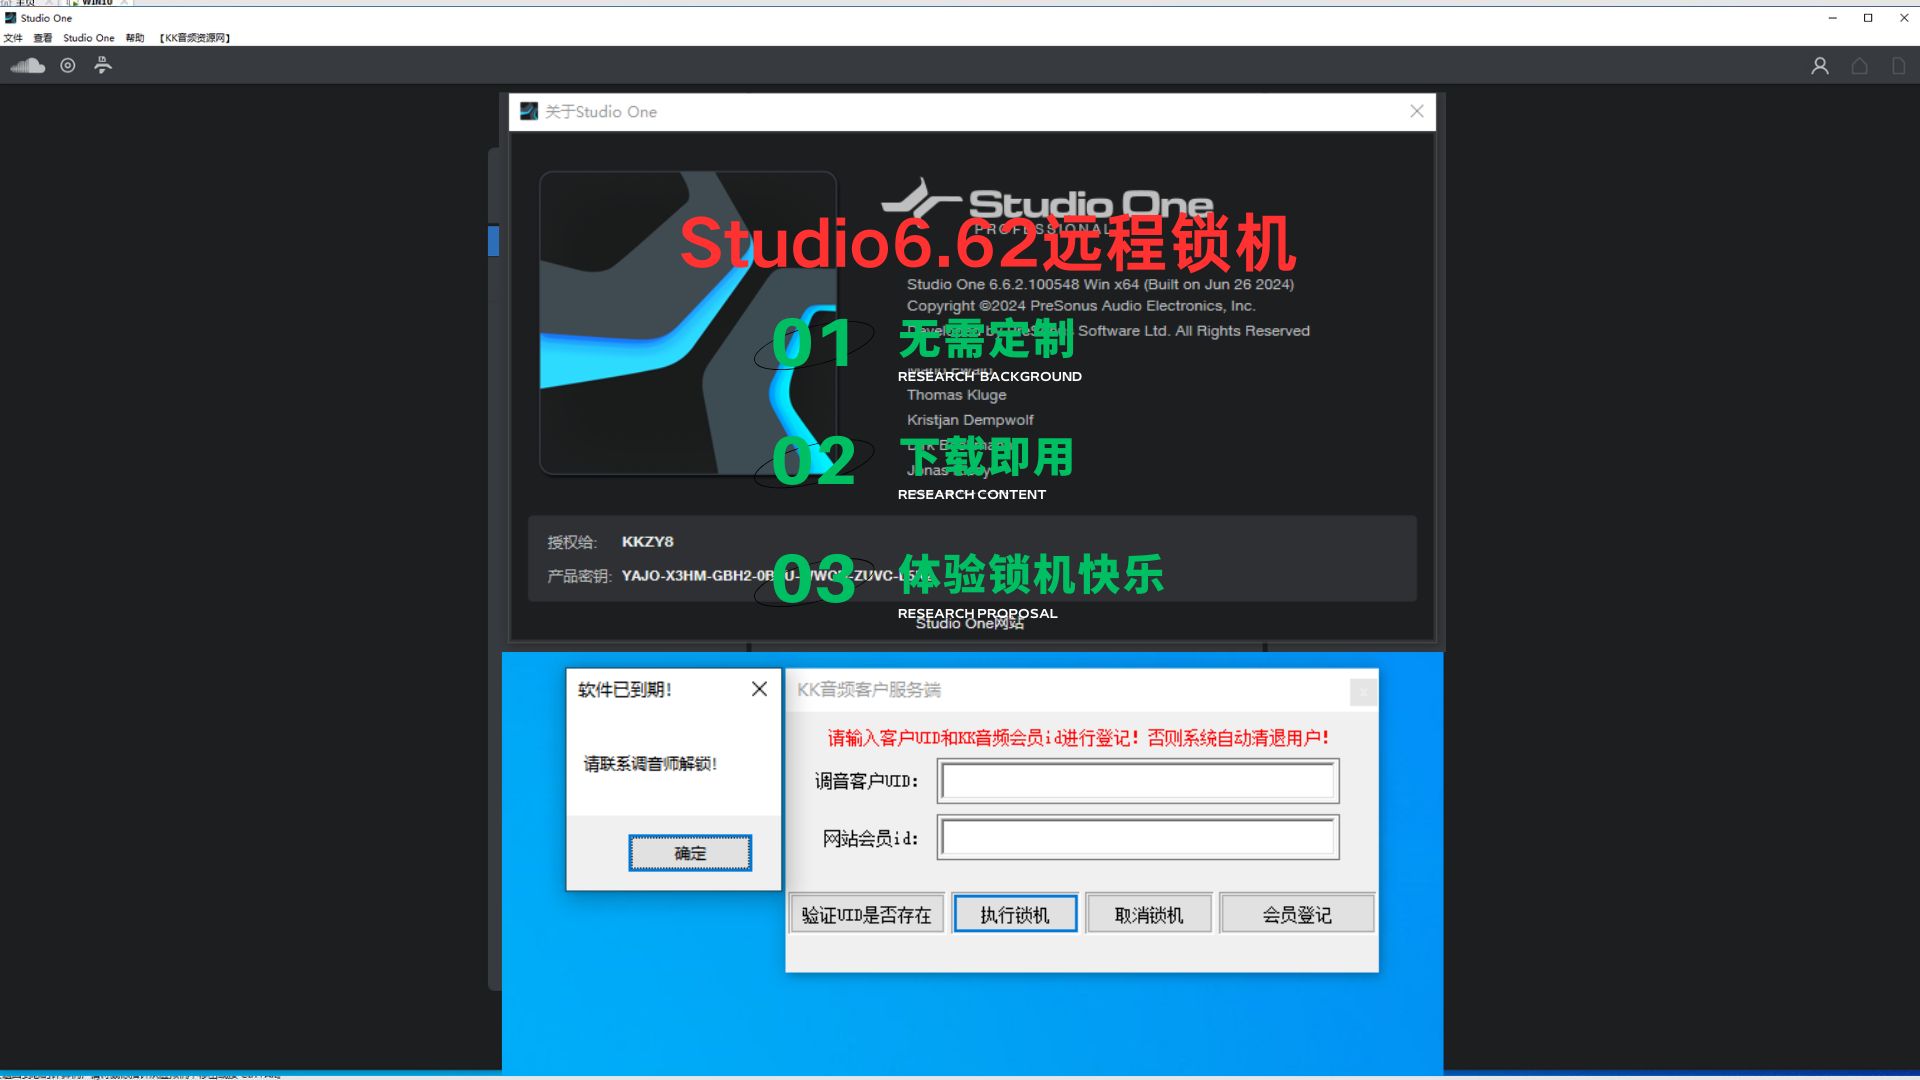1920x1080 pixels.
Task: Click the Copyright ©2024 PreSonus line
Action: tap(1081, 306)
